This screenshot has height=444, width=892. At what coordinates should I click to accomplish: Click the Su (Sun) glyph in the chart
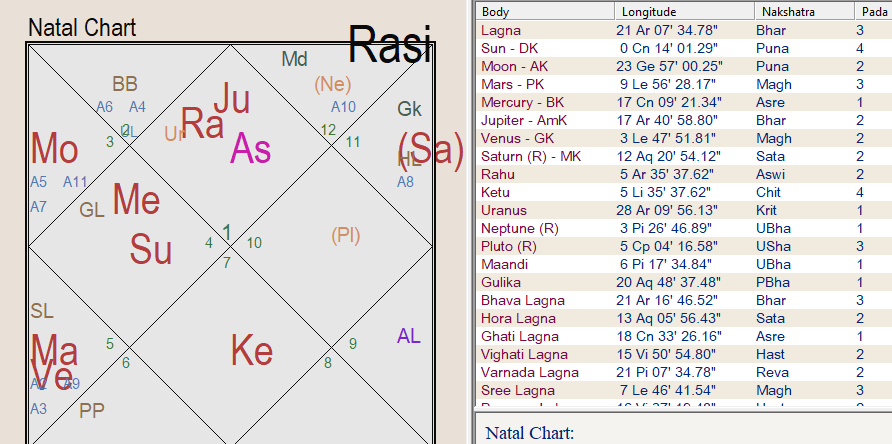pyautogui.click(x=151, y=249)
